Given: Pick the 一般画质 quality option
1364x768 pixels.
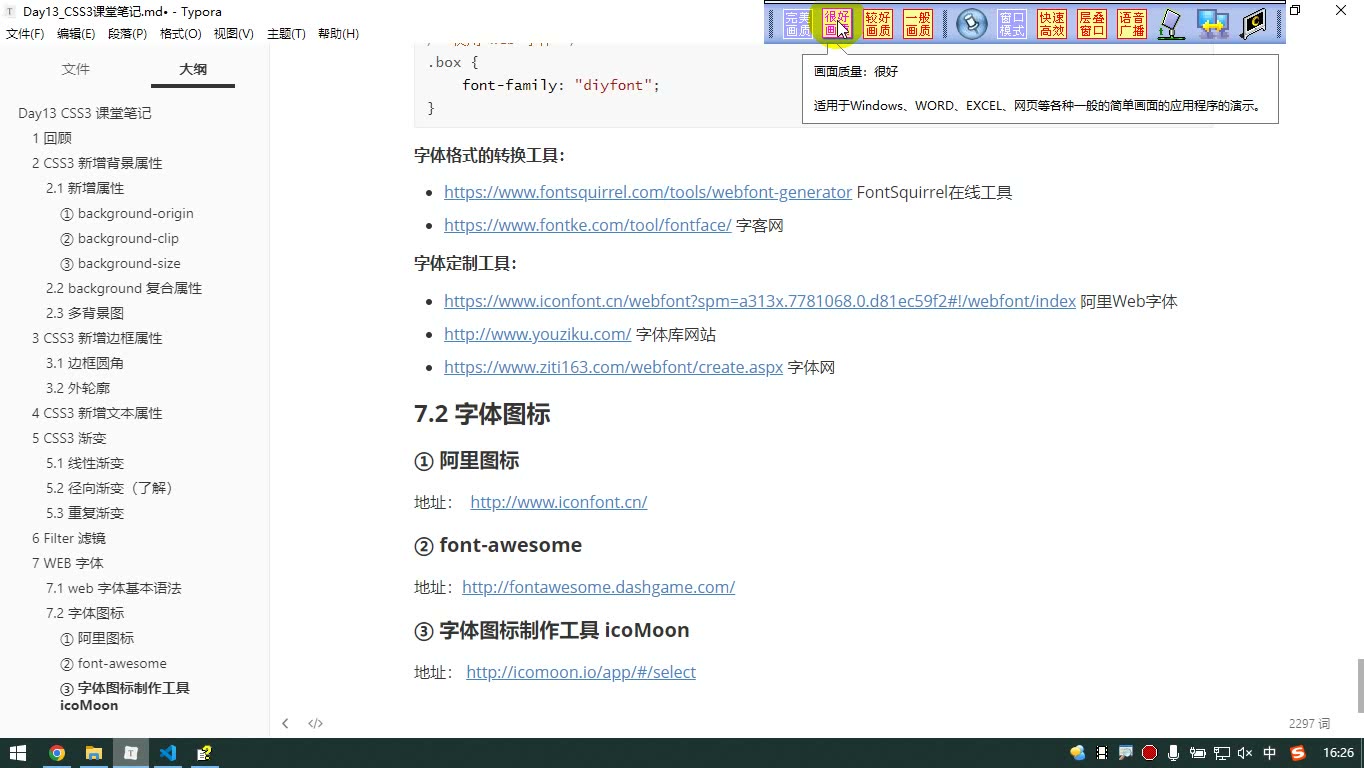Looking at the screenshot, I should 918,24.
